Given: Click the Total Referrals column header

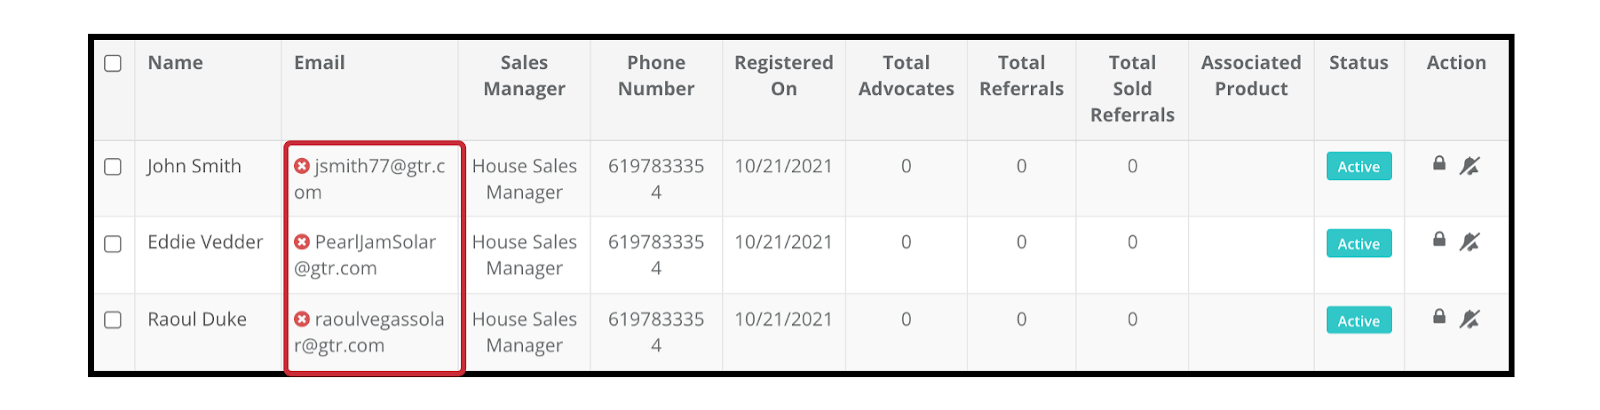Looking at the screenshot, I should (x=1021, y=76).
